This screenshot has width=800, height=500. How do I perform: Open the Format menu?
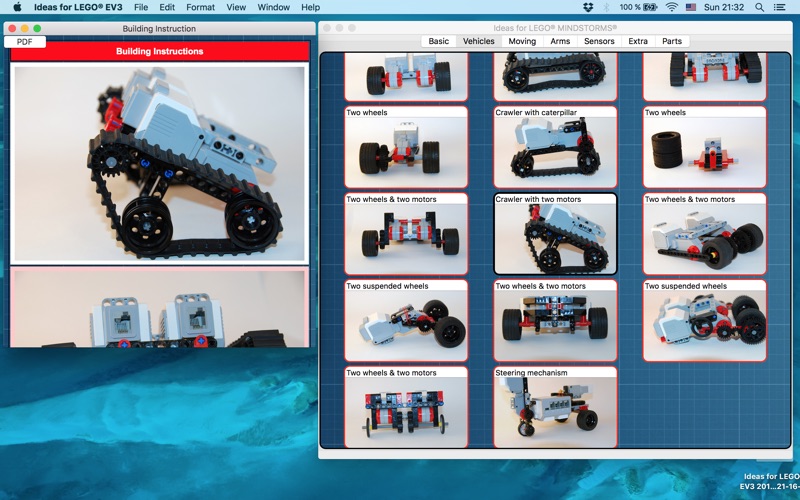201,7
